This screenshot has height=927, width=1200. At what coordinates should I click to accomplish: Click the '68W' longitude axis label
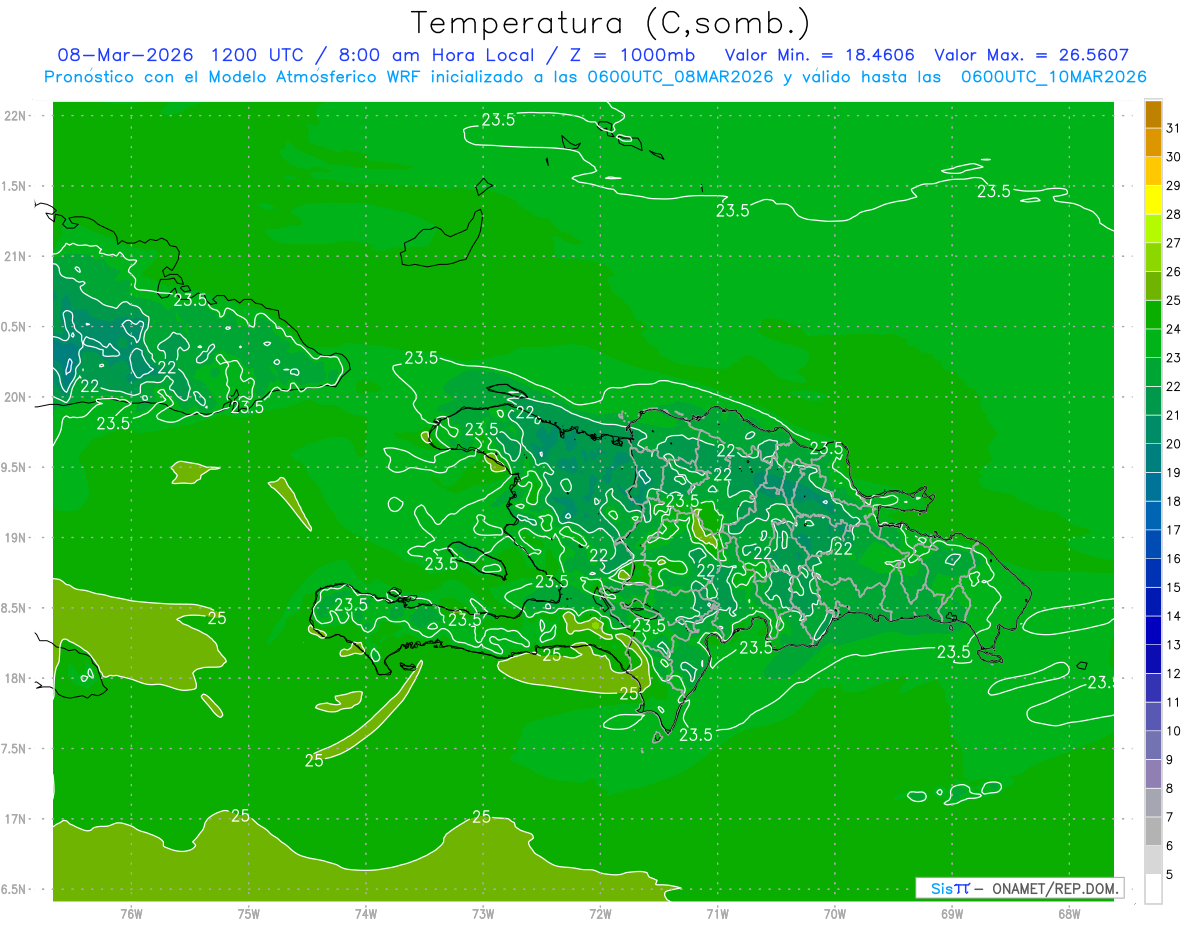click(1068, 912)
